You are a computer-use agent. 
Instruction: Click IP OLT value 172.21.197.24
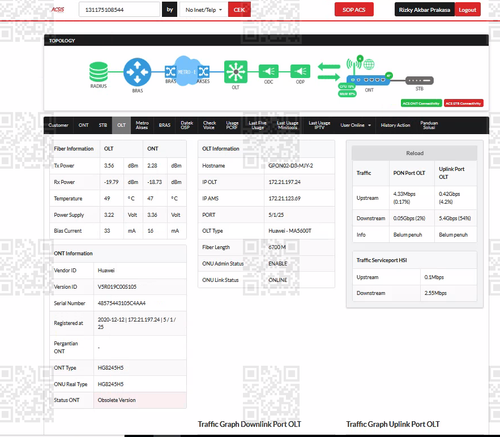tap(284, 182)
